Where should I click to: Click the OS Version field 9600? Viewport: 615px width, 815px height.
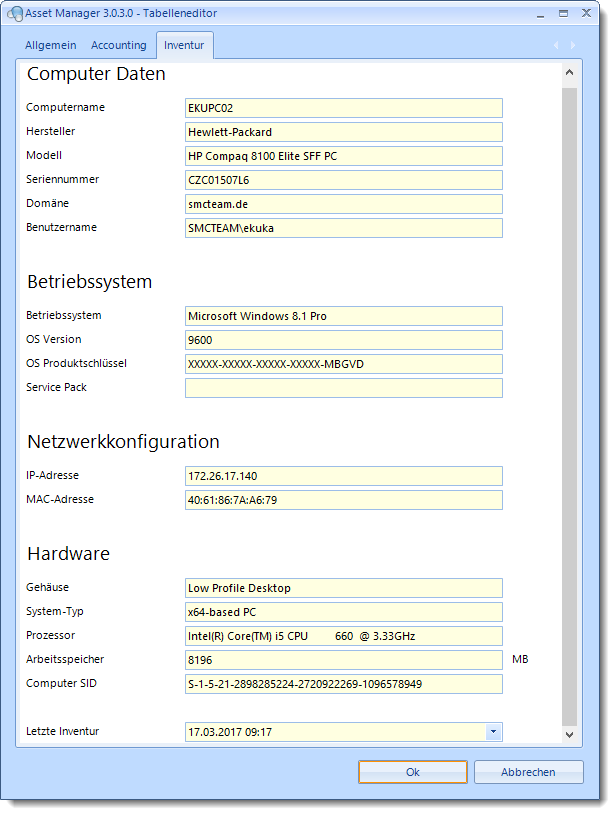coord(344,340)
